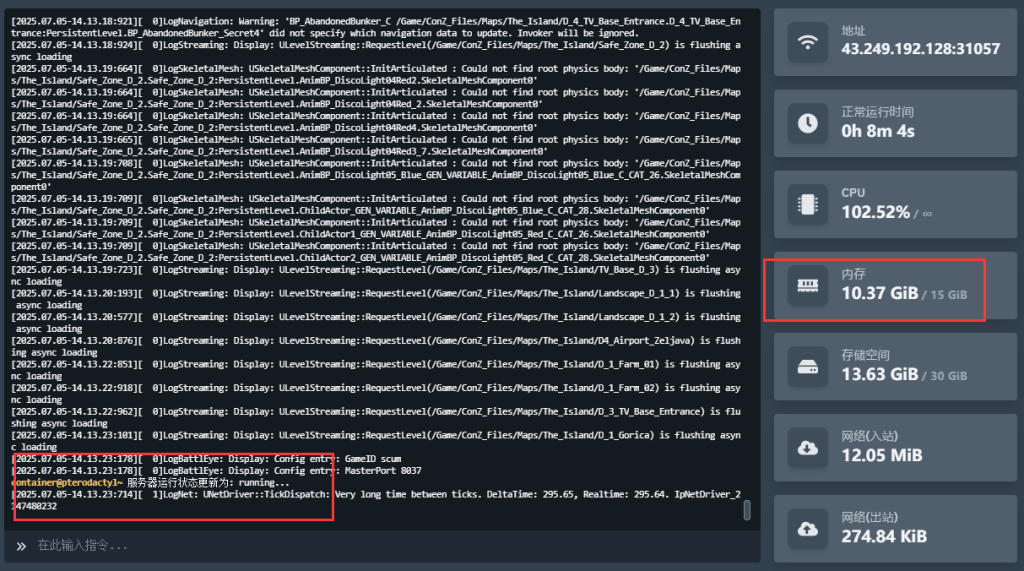Click the CPU usage 102.52% value

point(876,212)
